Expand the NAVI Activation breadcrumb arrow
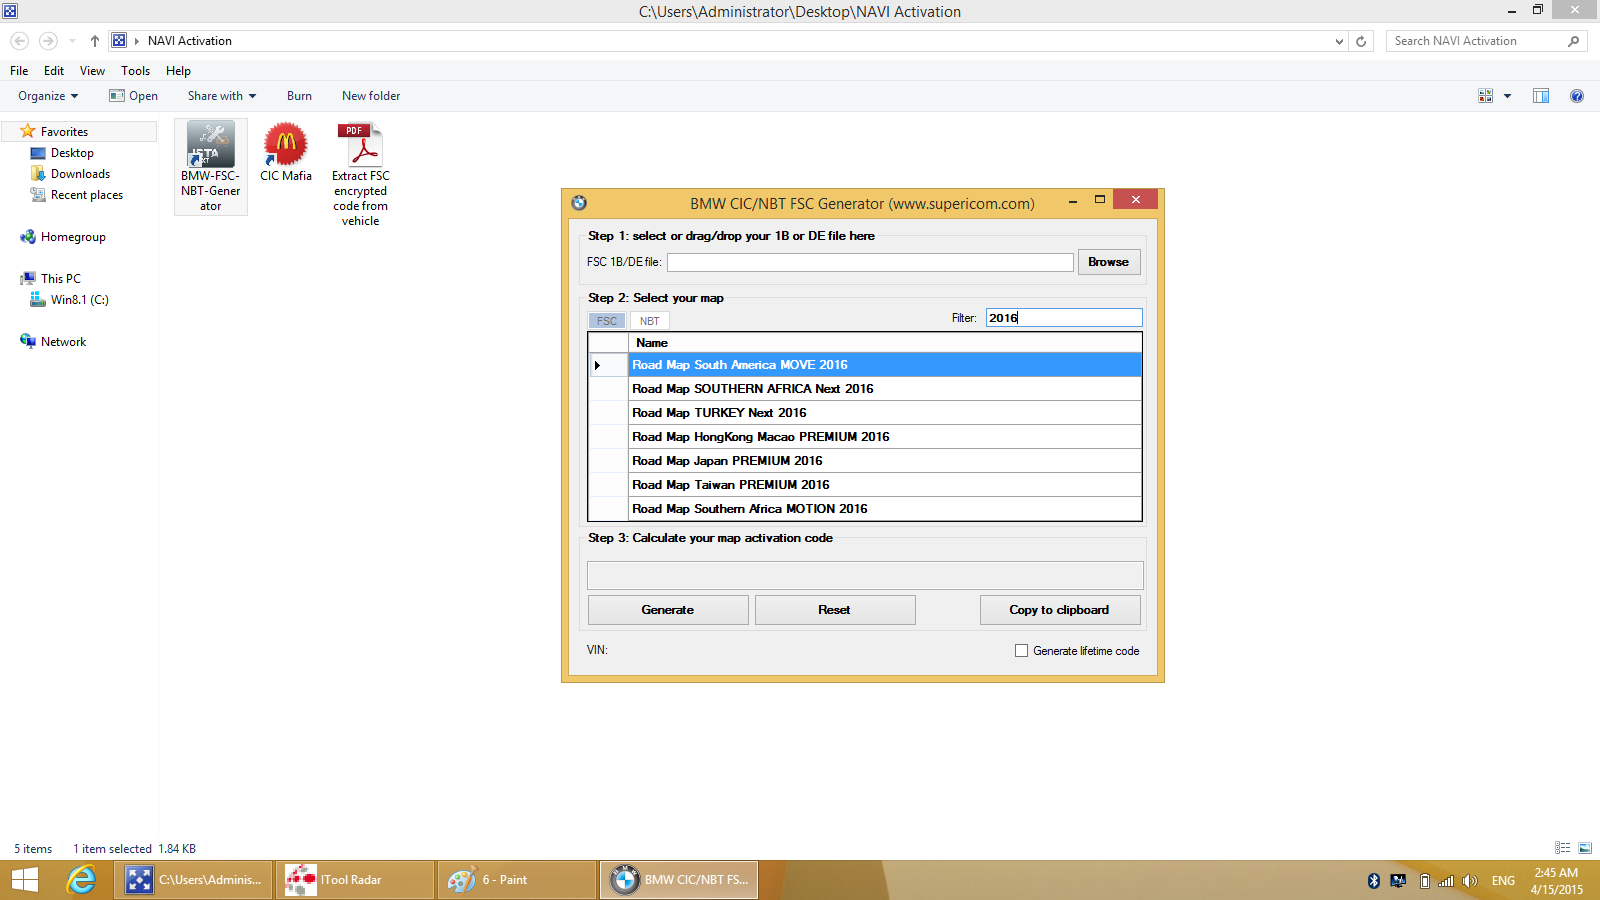Image resolution: width=1600 pixels, height=900 pixels. (137, 41)
